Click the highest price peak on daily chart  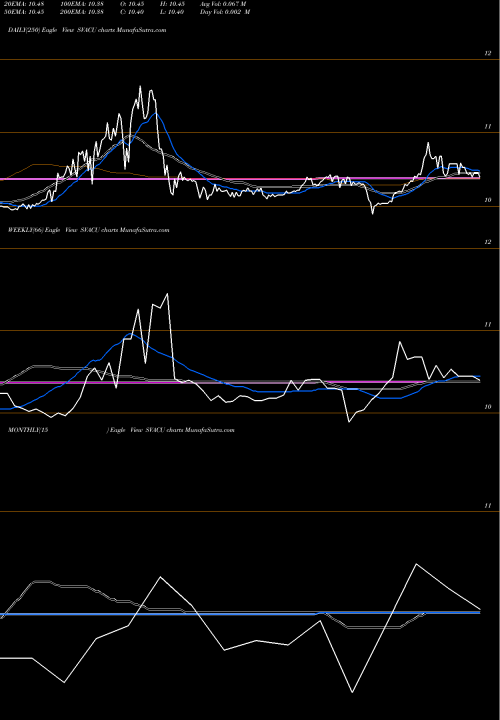point(140,86)
